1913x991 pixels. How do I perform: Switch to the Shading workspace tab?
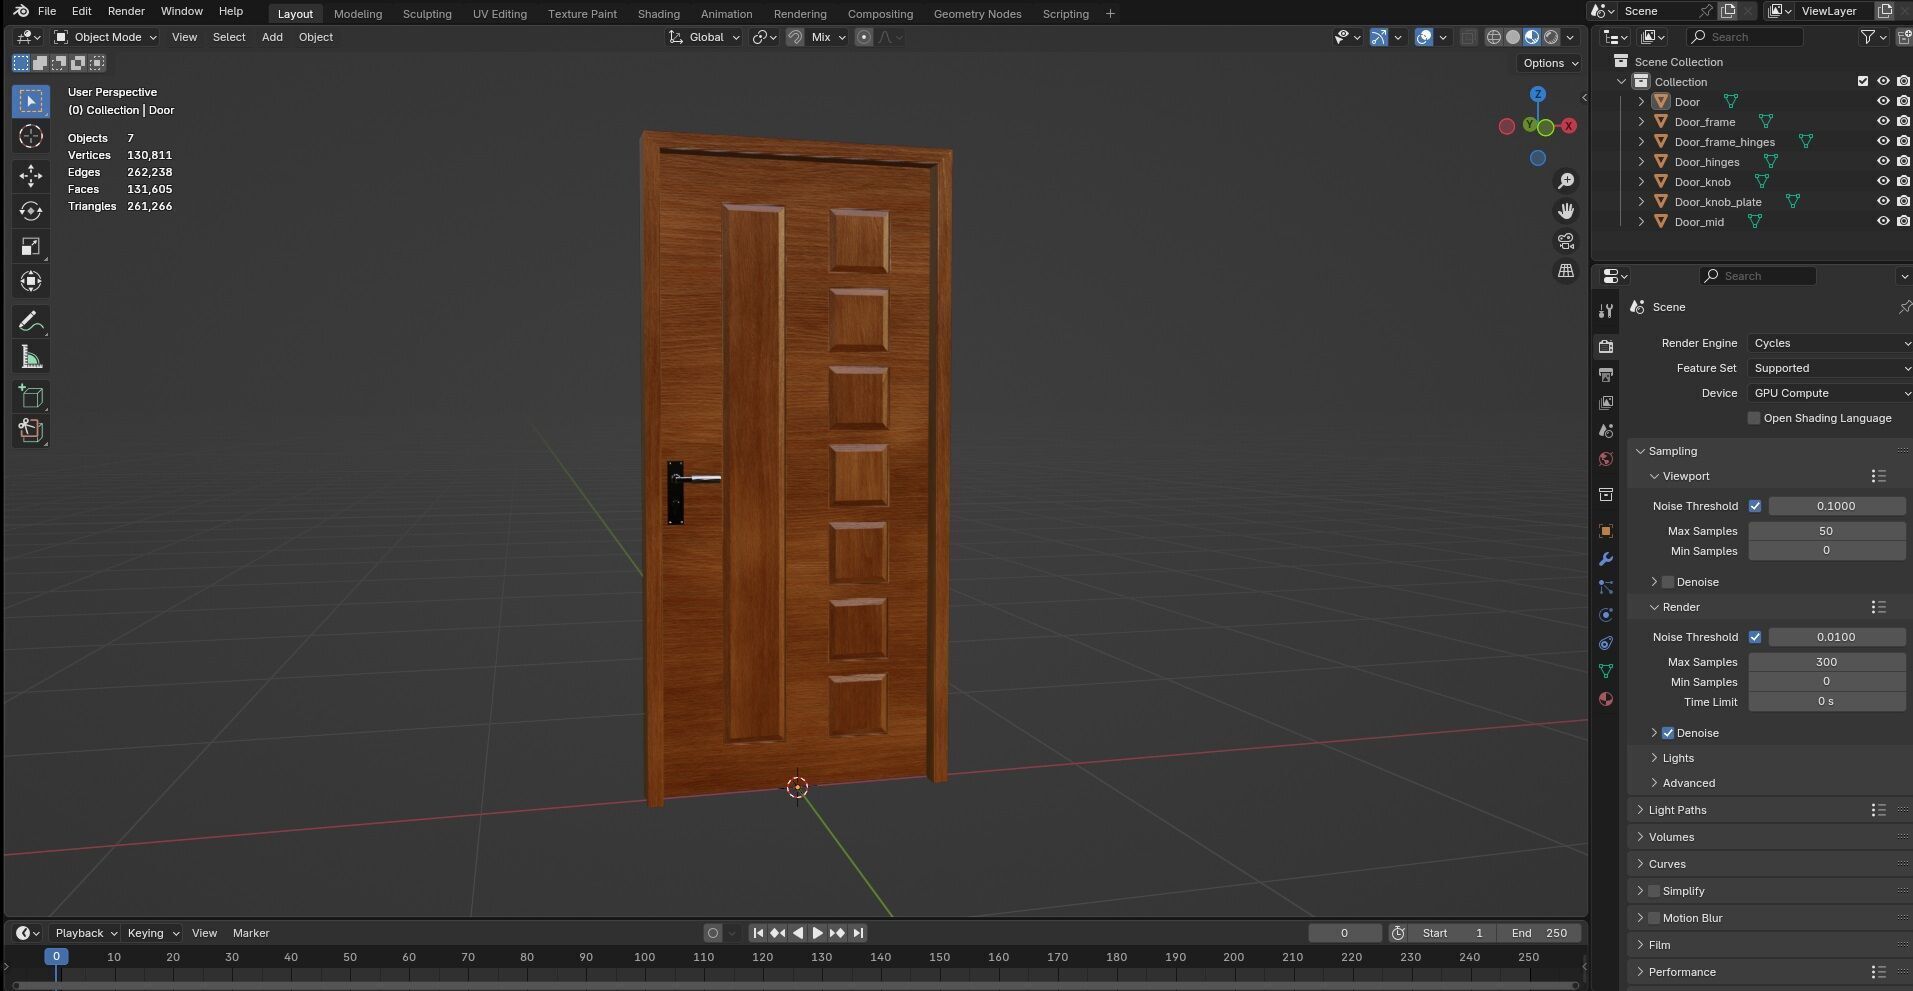(x=658, y=14)
